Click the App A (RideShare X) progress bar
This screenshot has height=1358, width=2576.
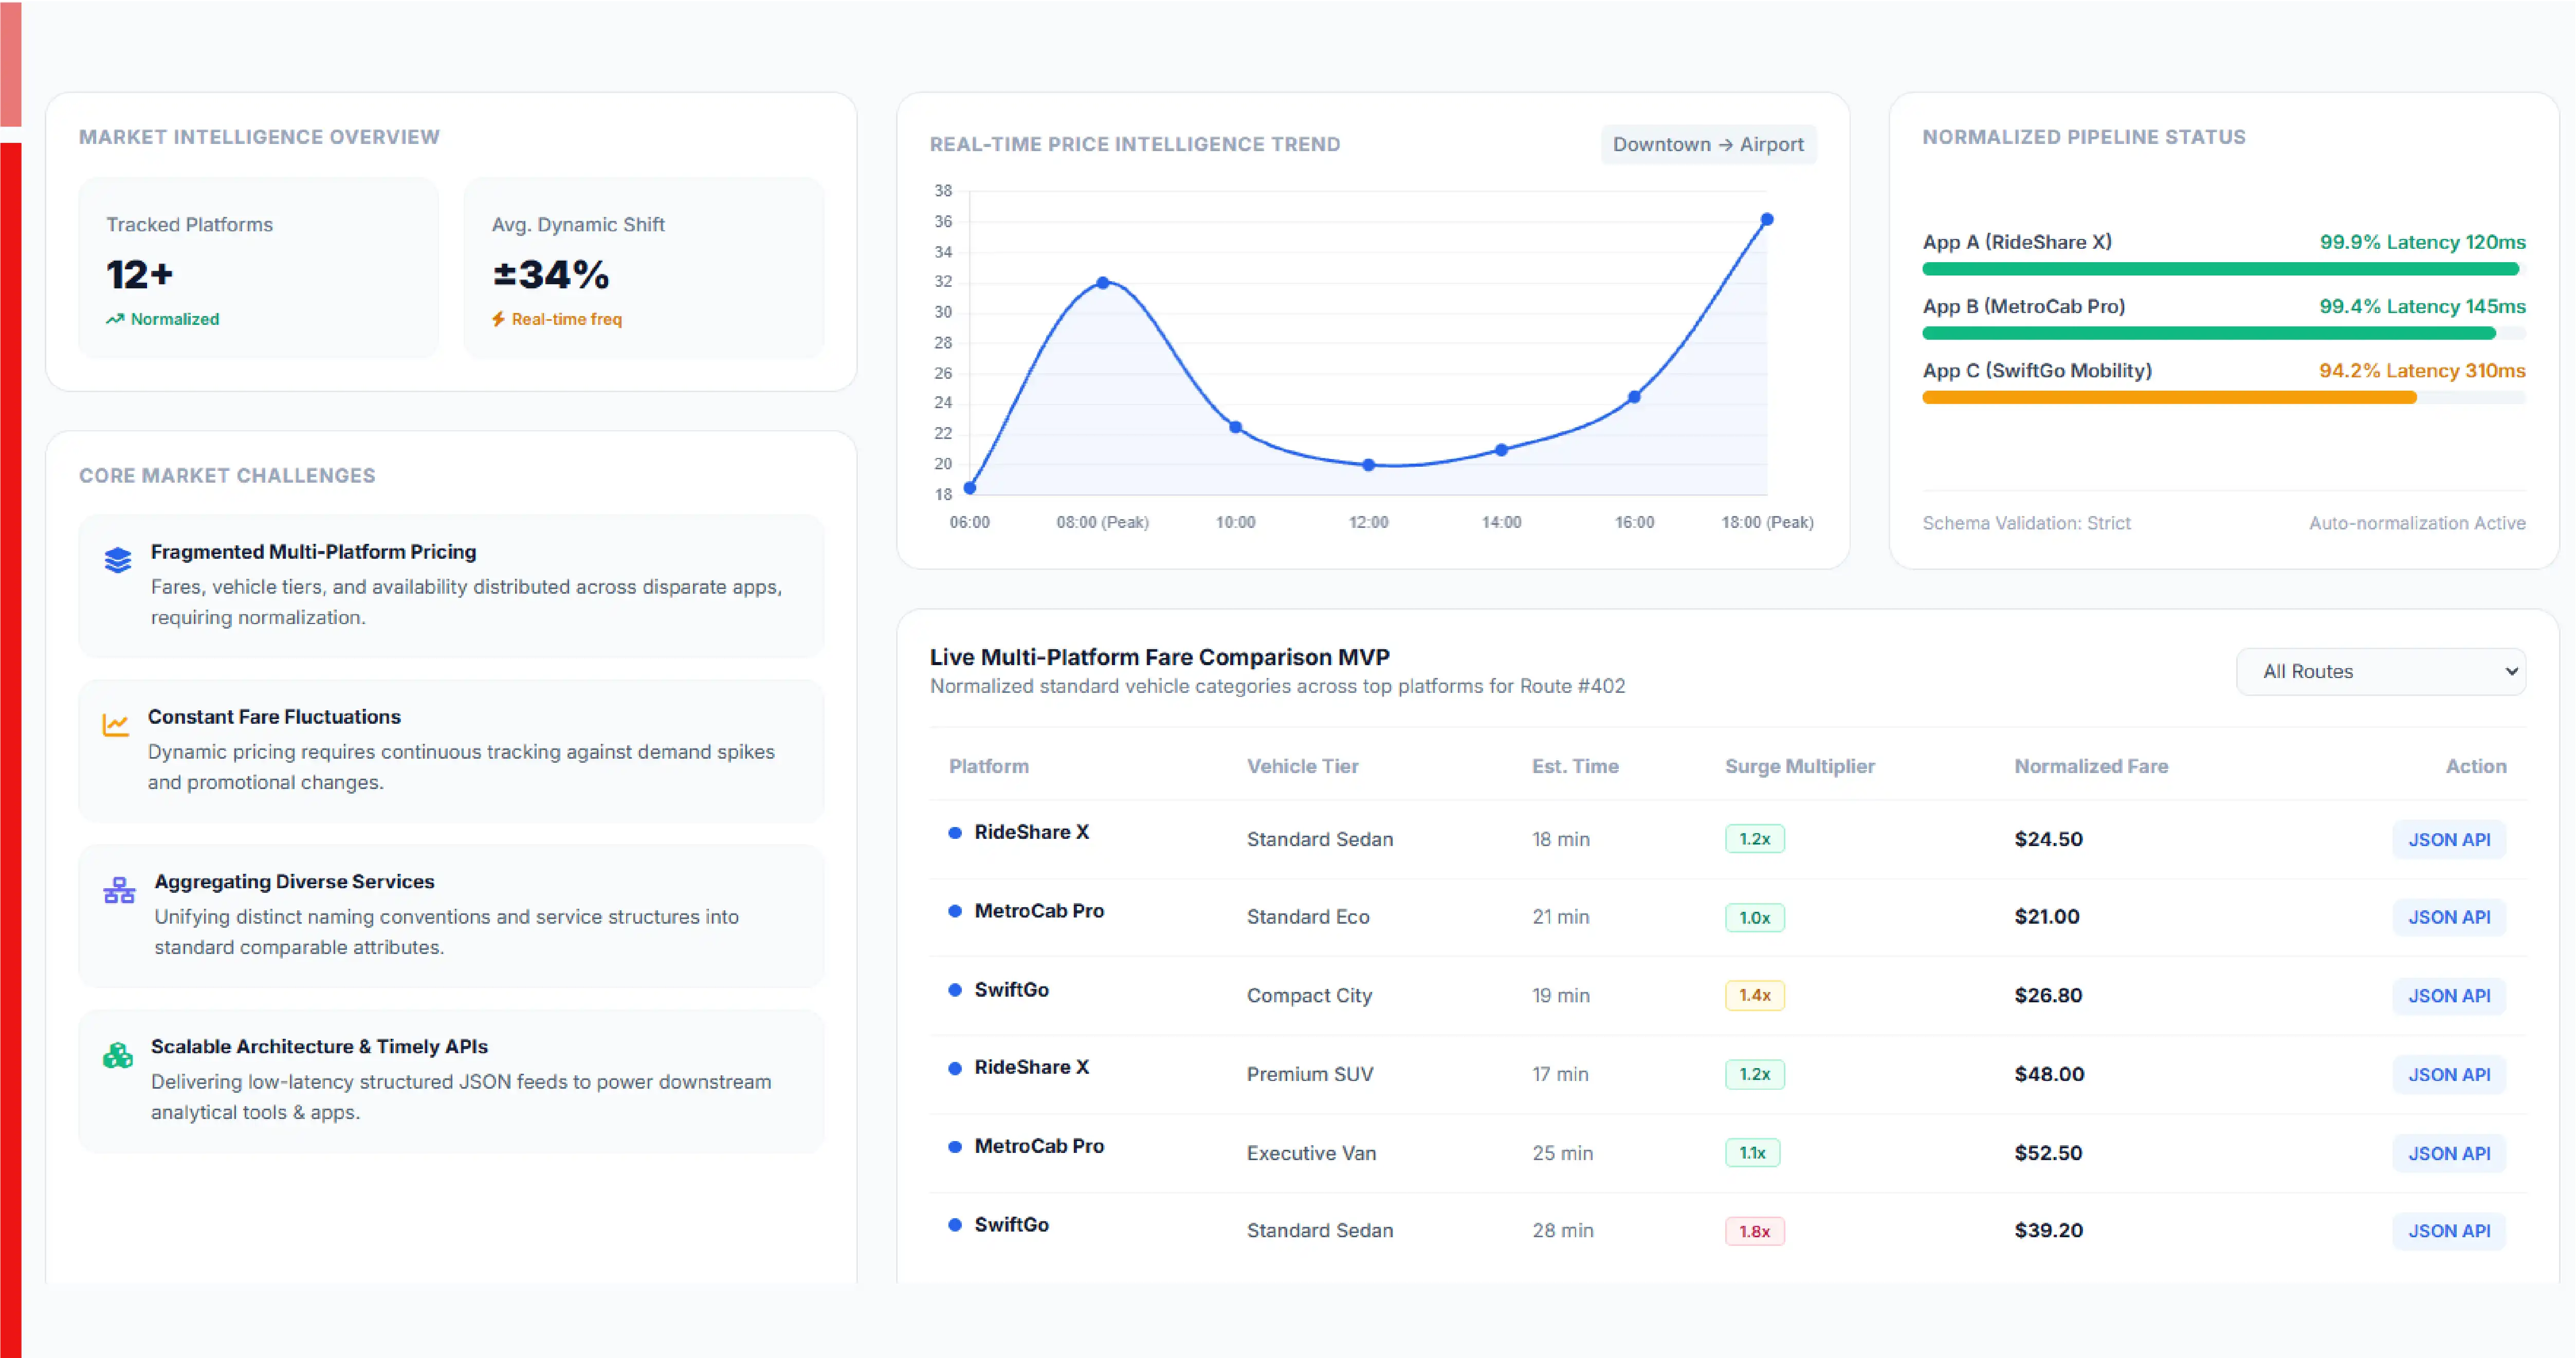(x=2223, y=269)
